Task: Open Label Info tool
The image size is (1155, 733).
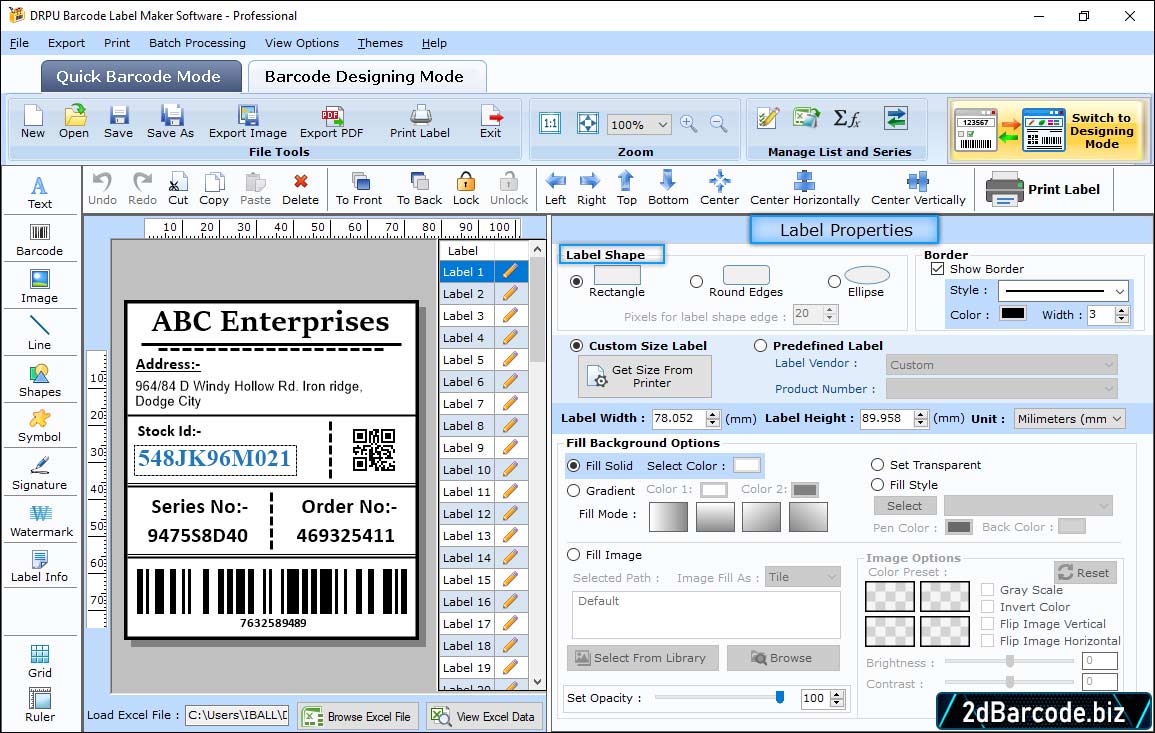Action: click(40, 566)
